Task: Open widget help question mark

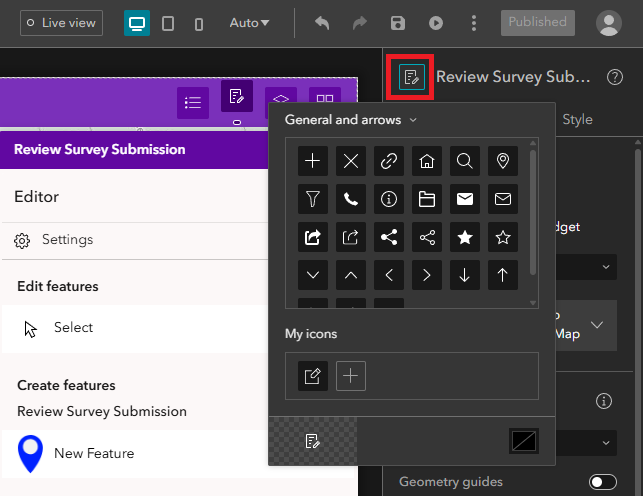Action: pyautogui.click(x=615, y=77)
